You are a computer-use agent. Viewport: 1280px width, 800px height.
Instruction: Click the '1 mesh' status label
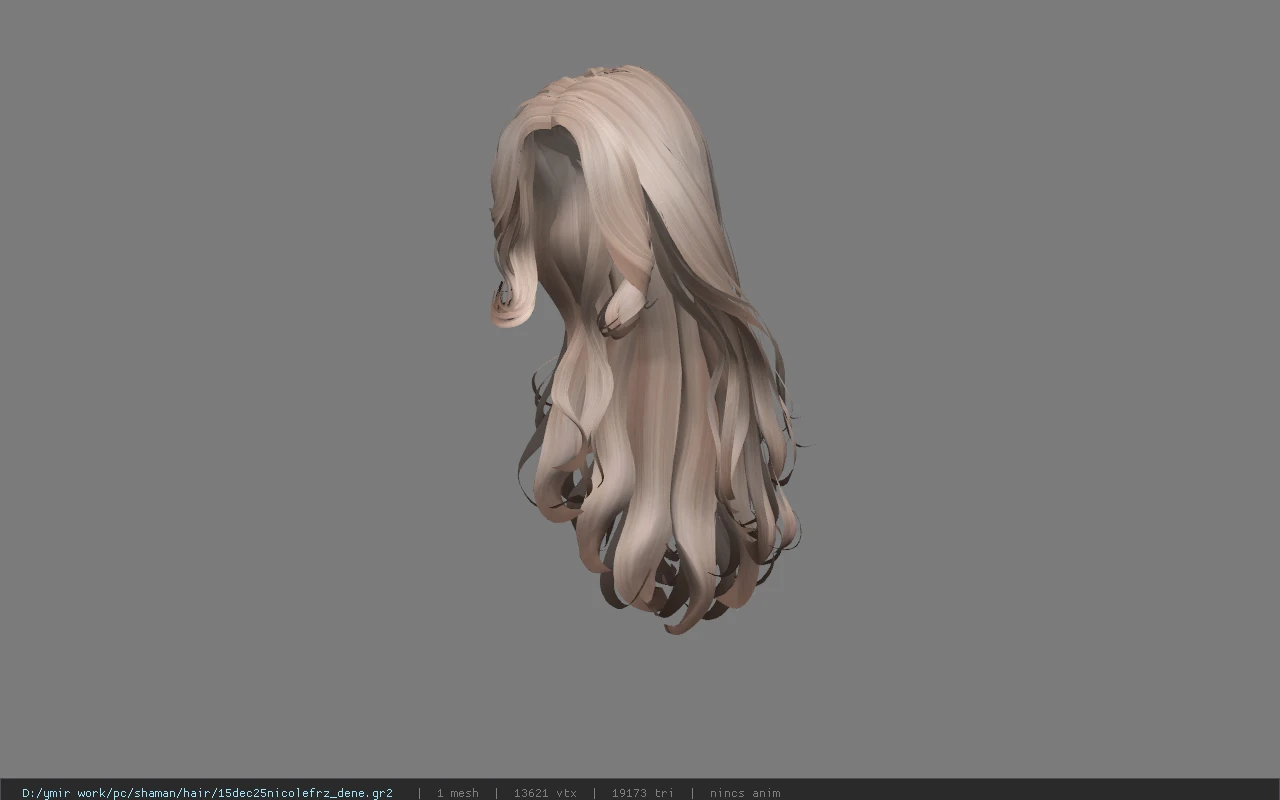(x=457, y=793)
